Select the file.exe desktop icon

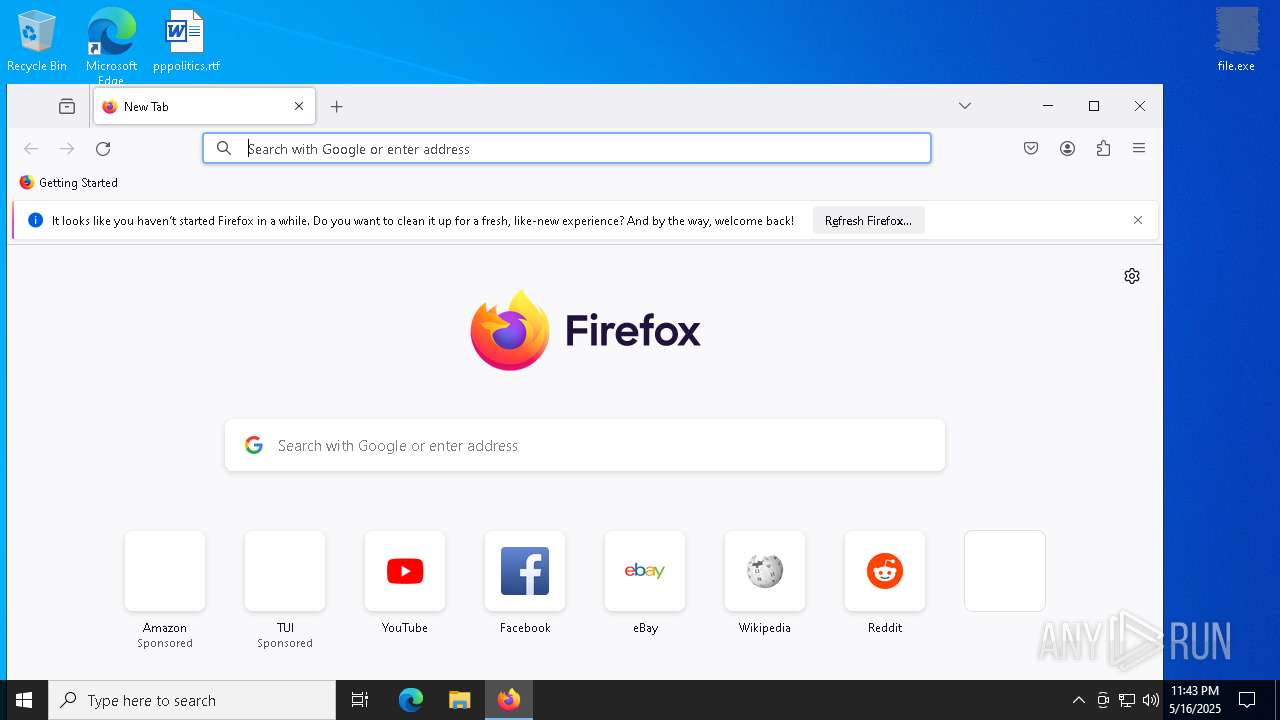click(1236, 41)
